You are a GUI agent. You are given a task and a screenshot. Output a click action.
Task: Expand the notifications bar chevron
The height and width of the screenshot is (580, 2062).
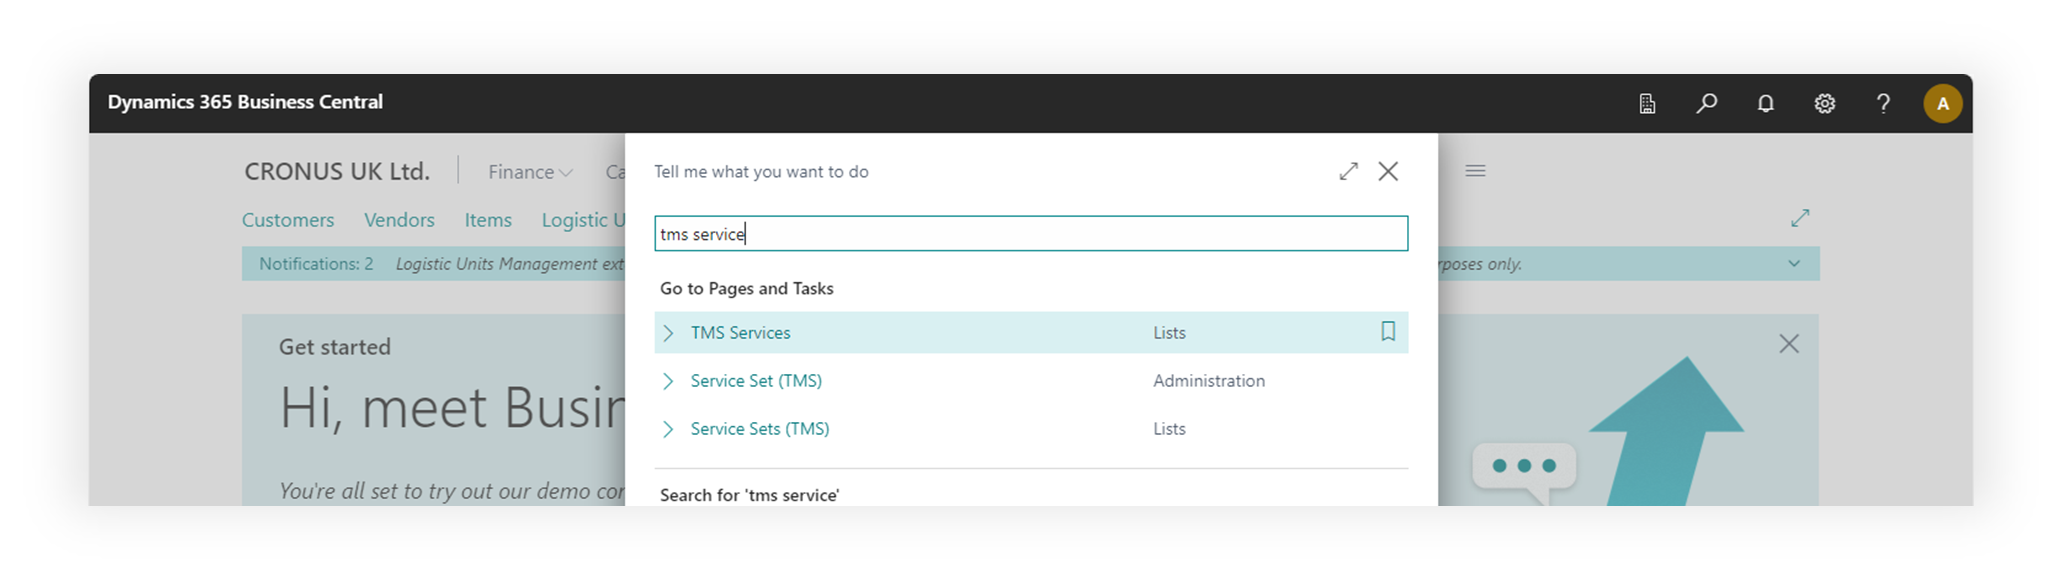click(x=1794, y=264)
